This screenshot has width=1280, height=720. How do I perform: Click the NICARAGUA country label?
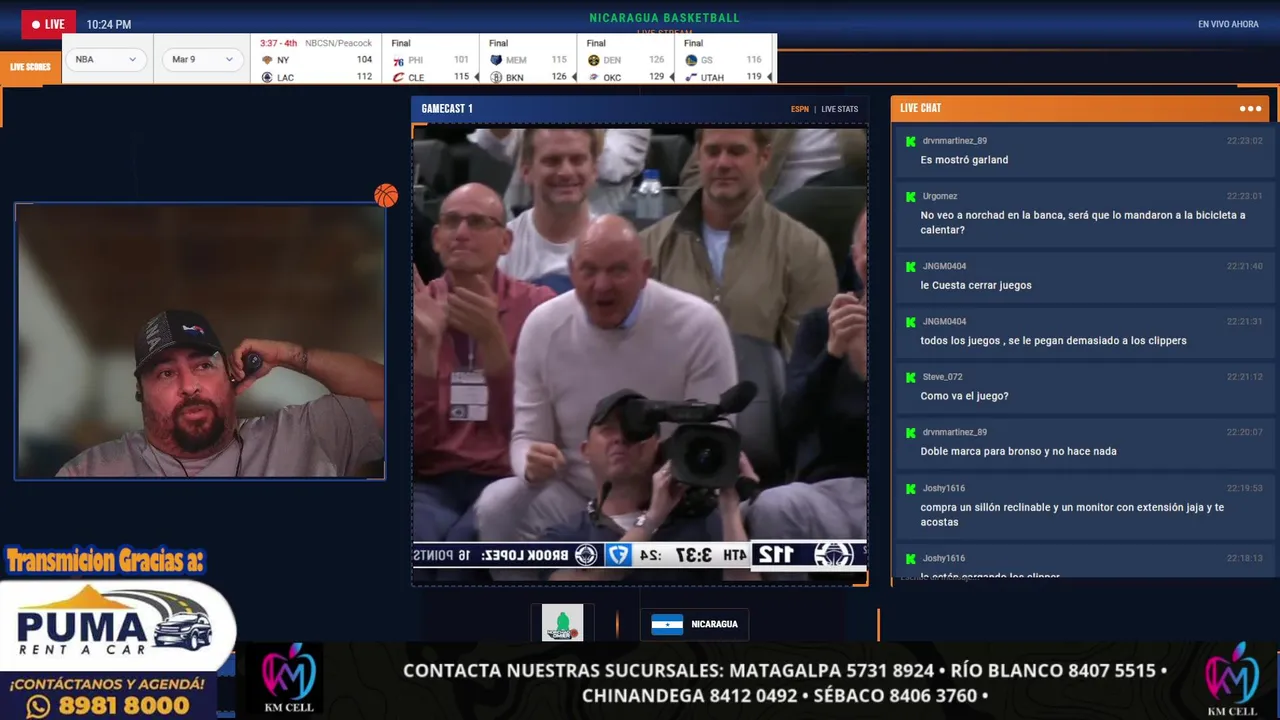(x=714, y=624)
